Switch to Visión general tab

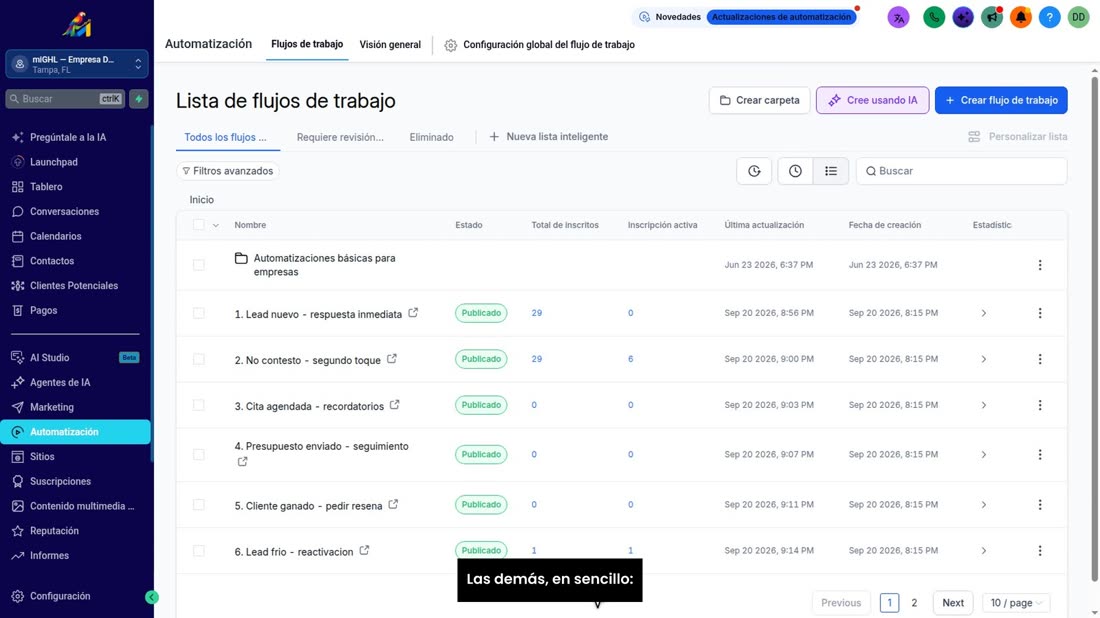(x=390, y=44)
